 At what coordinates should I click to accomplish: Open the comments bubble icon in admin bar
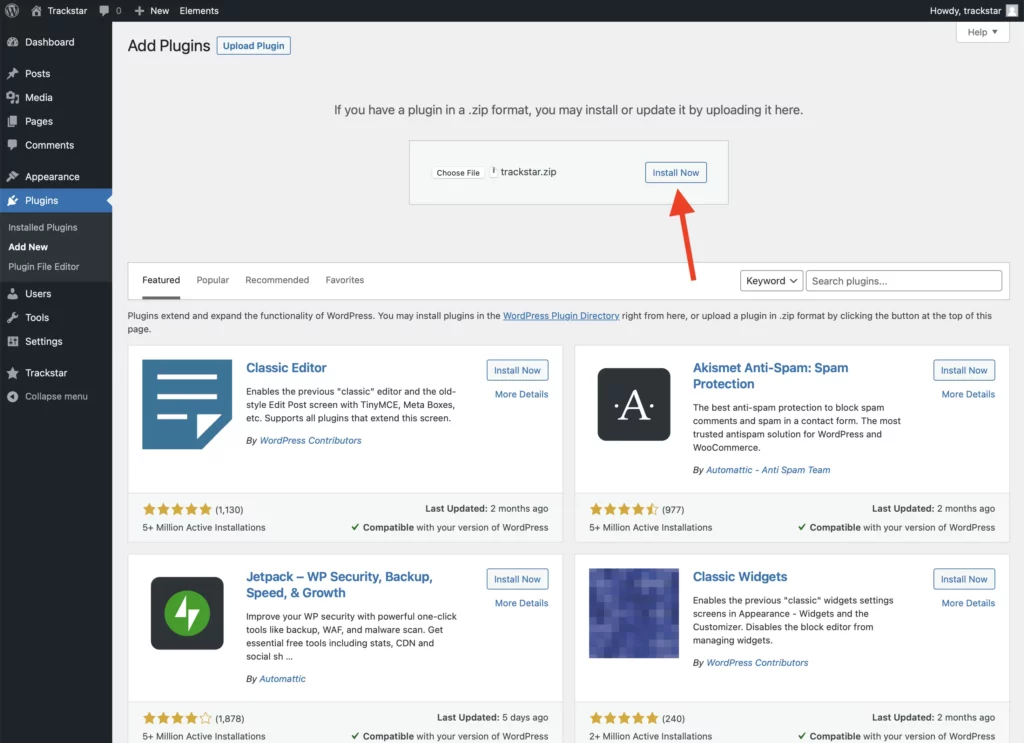pos(104,10)
